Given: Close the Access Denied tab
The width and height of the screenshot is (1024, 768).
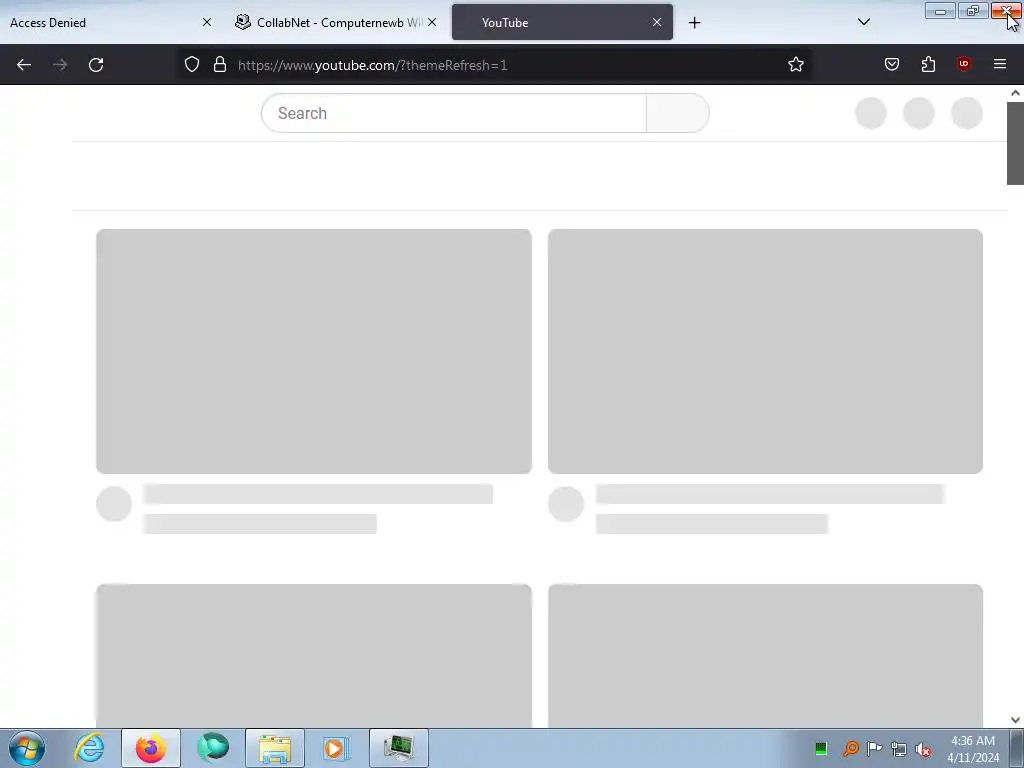Looking at the screenshot, I should pos(207,22).
